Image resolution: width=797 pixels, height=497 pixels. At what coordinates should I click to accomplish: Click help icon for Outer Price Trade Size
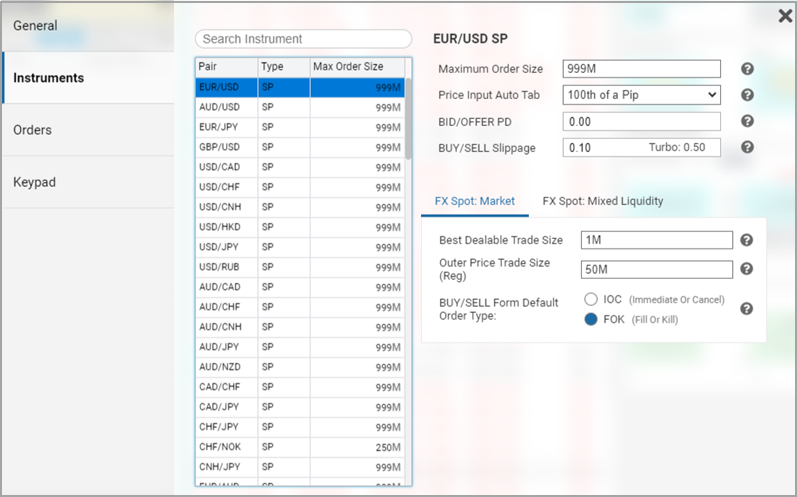pos(746,269)
